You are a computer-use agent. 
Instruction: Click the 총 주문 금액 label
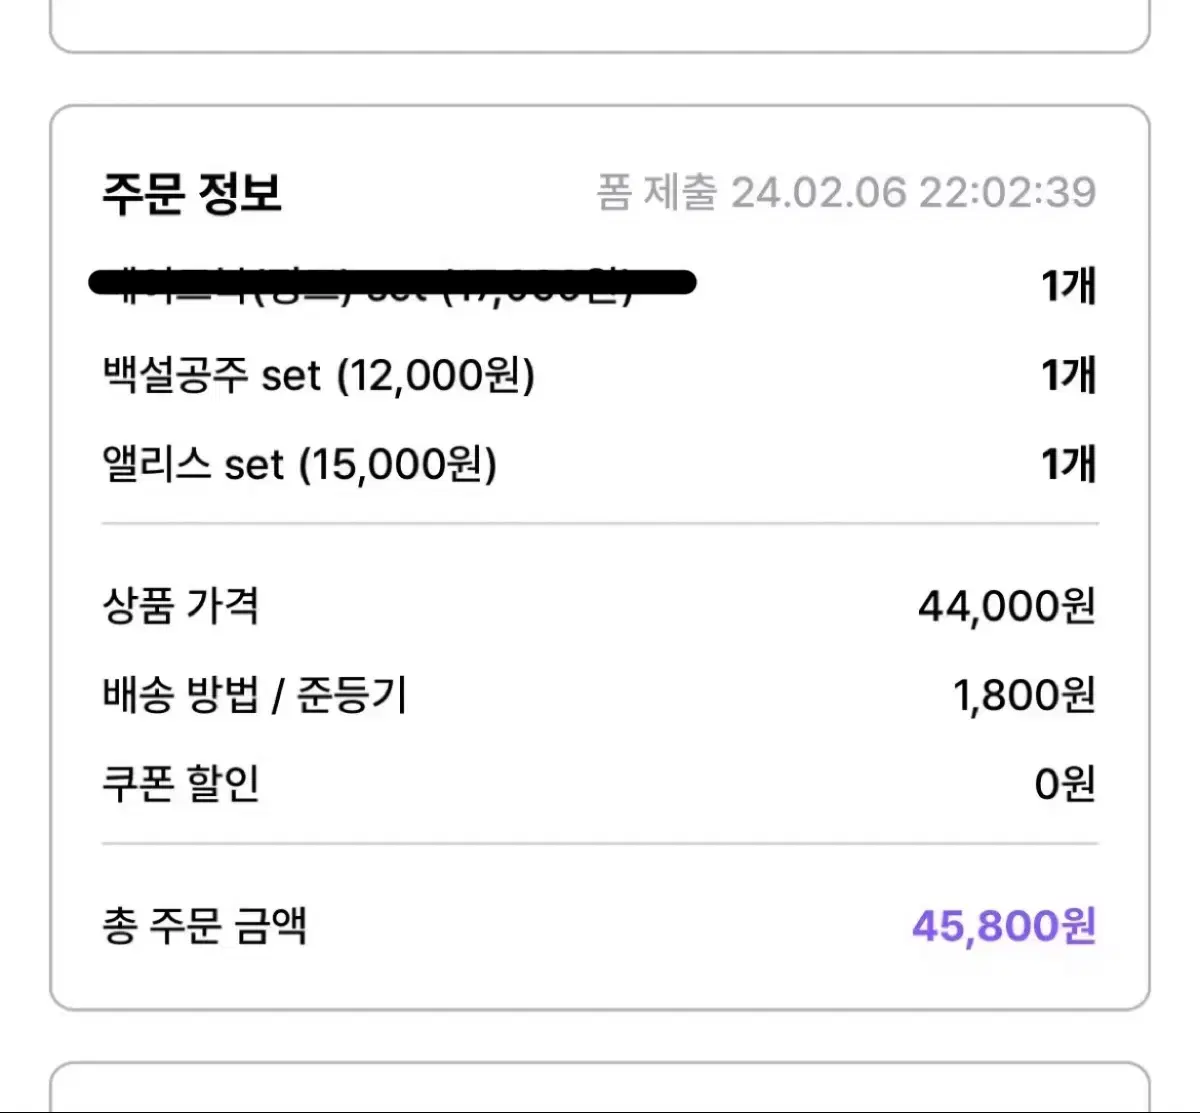[204, 926]
